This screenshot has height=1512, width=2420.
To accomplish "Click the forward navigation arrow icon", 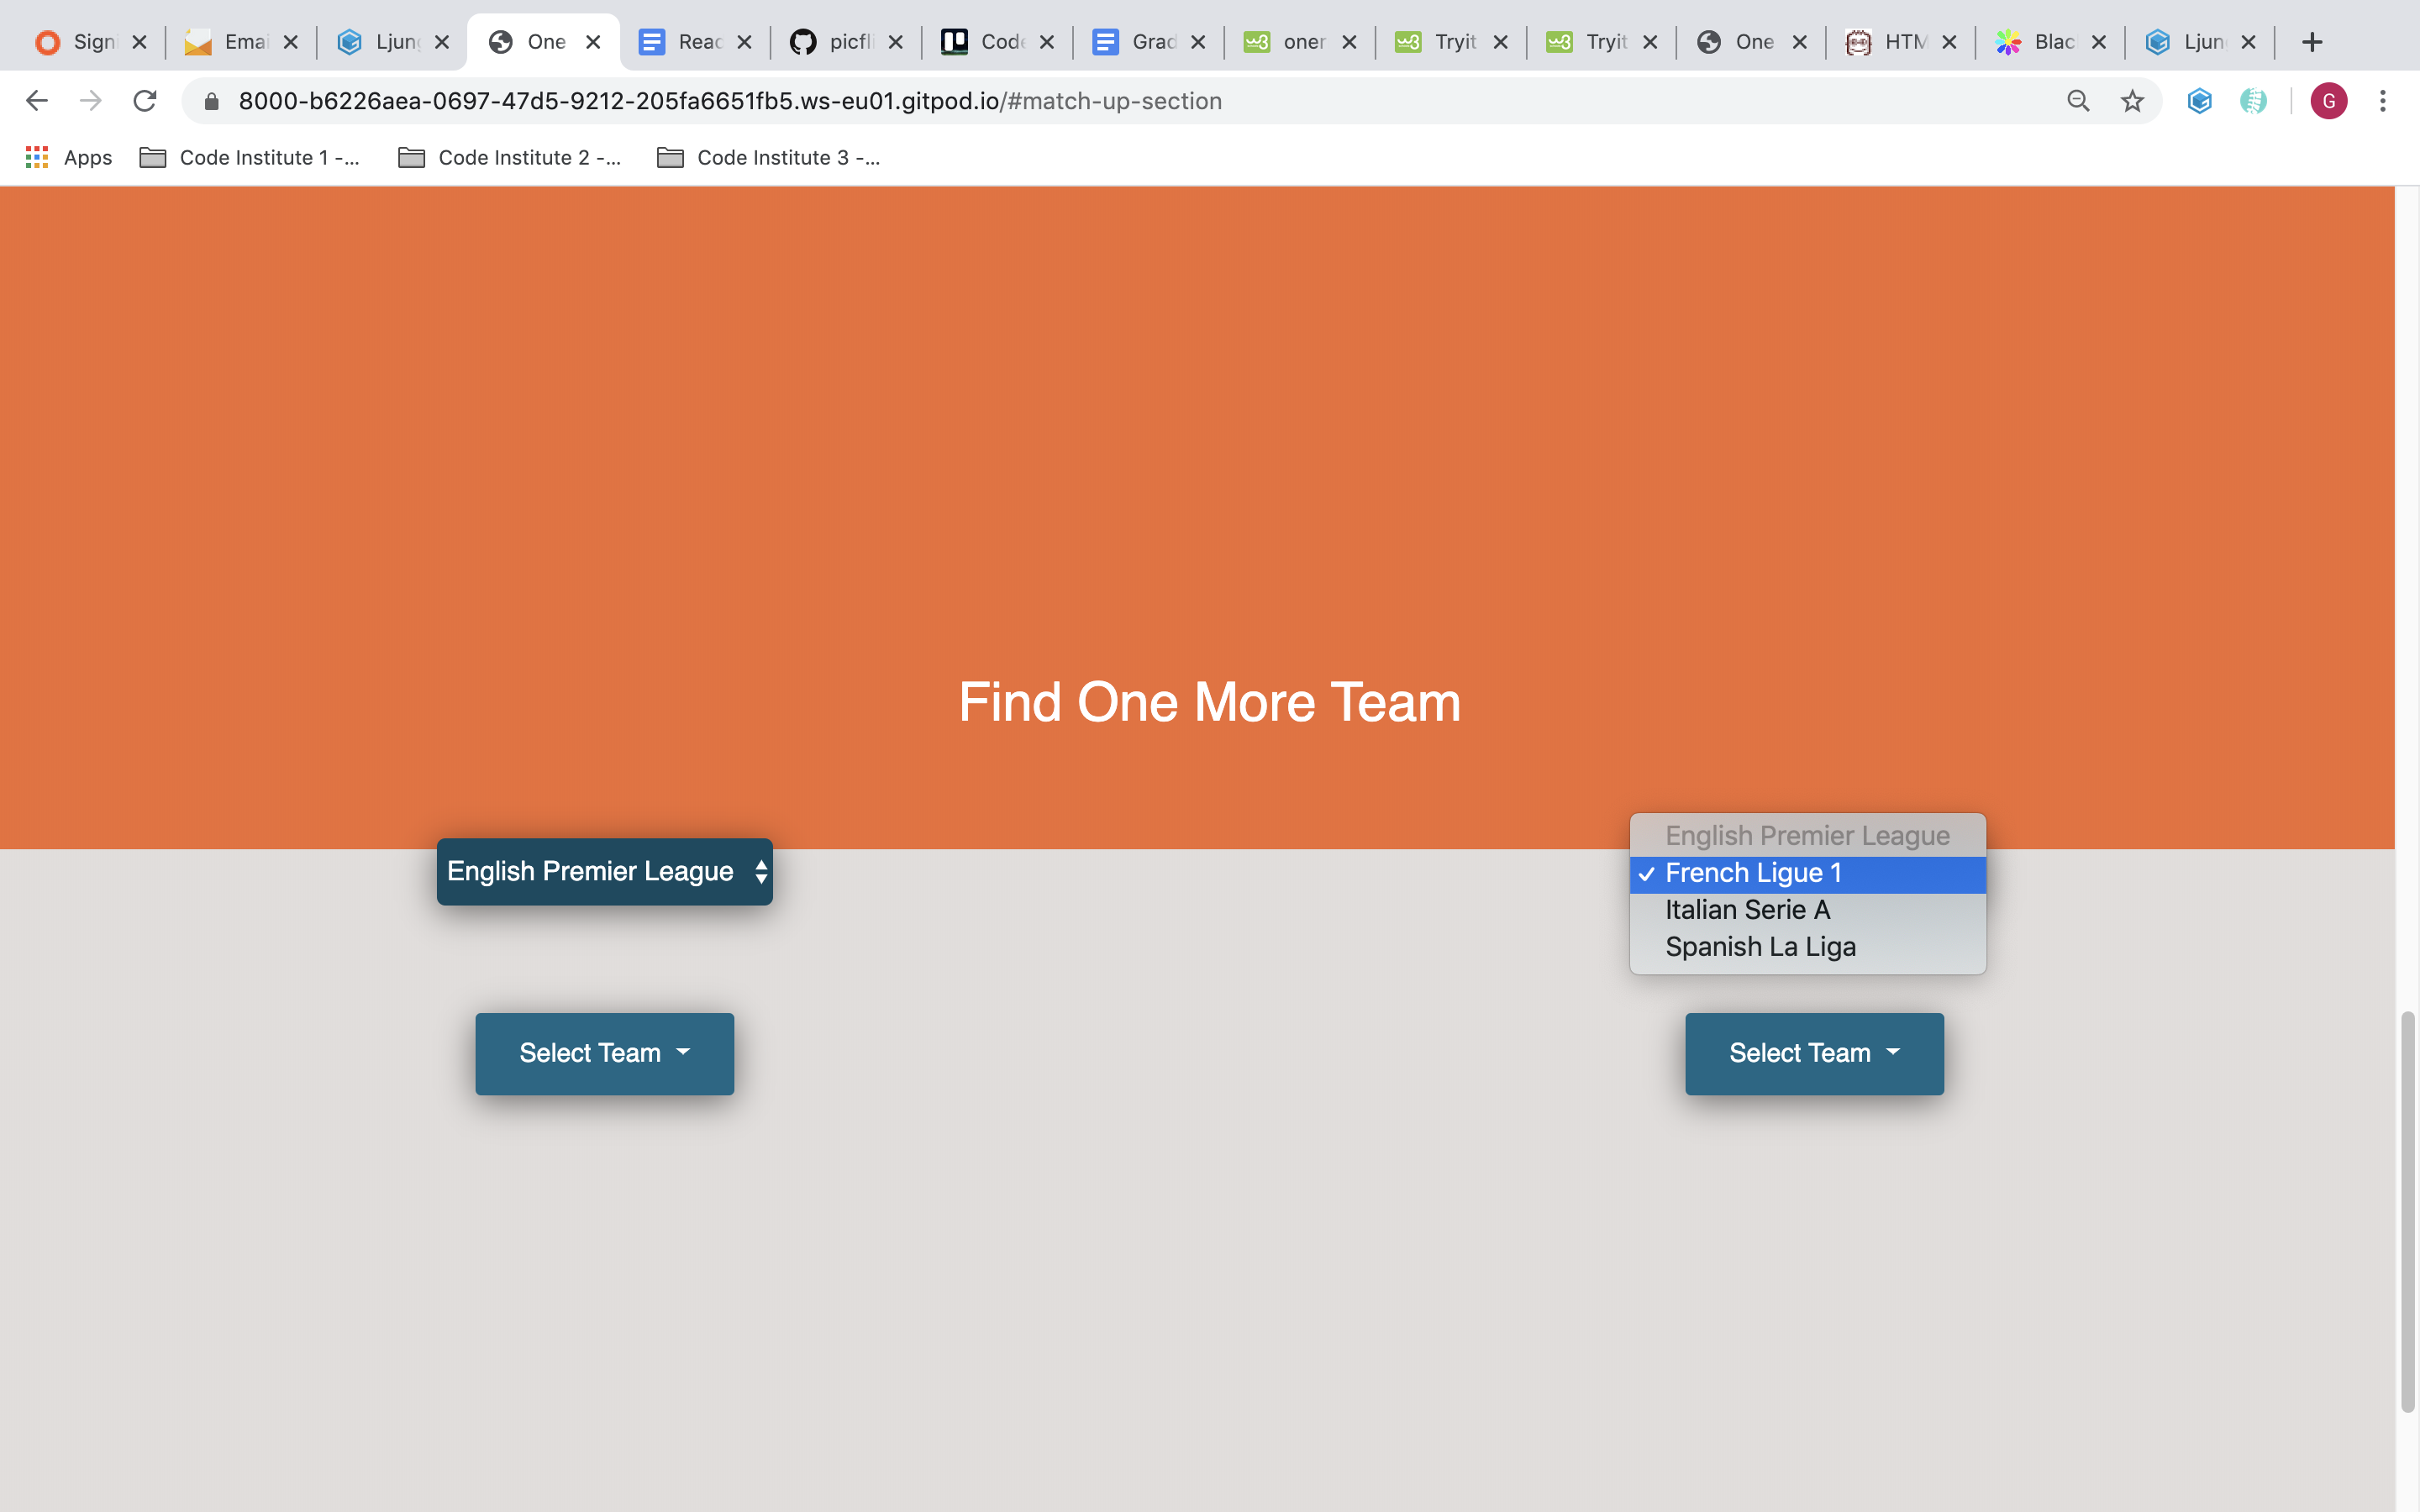I will 91,99.
